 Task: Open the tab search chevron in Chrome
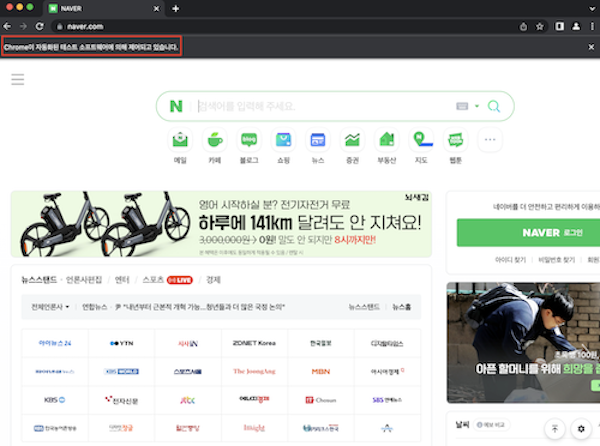point(592,8)
